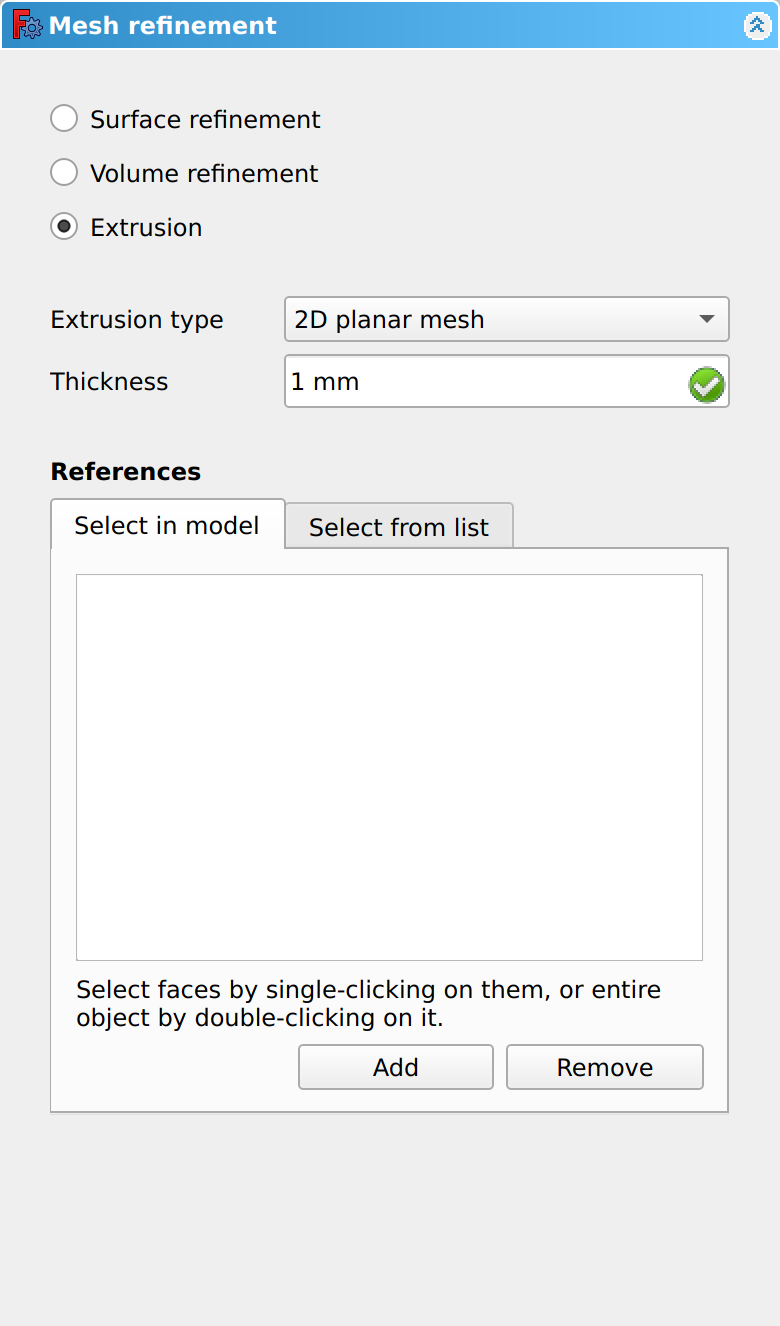Viewport: 780px width, 1326px height.
Task: Open the Select from list tab
Action: pos(399,527)
